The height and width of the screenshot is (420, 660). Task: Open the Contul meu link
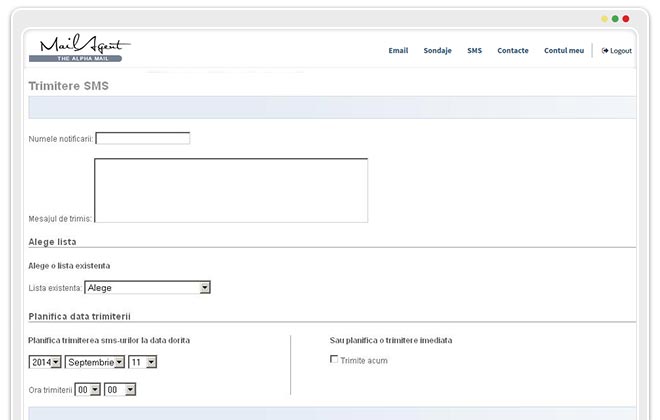click(564, 50)
